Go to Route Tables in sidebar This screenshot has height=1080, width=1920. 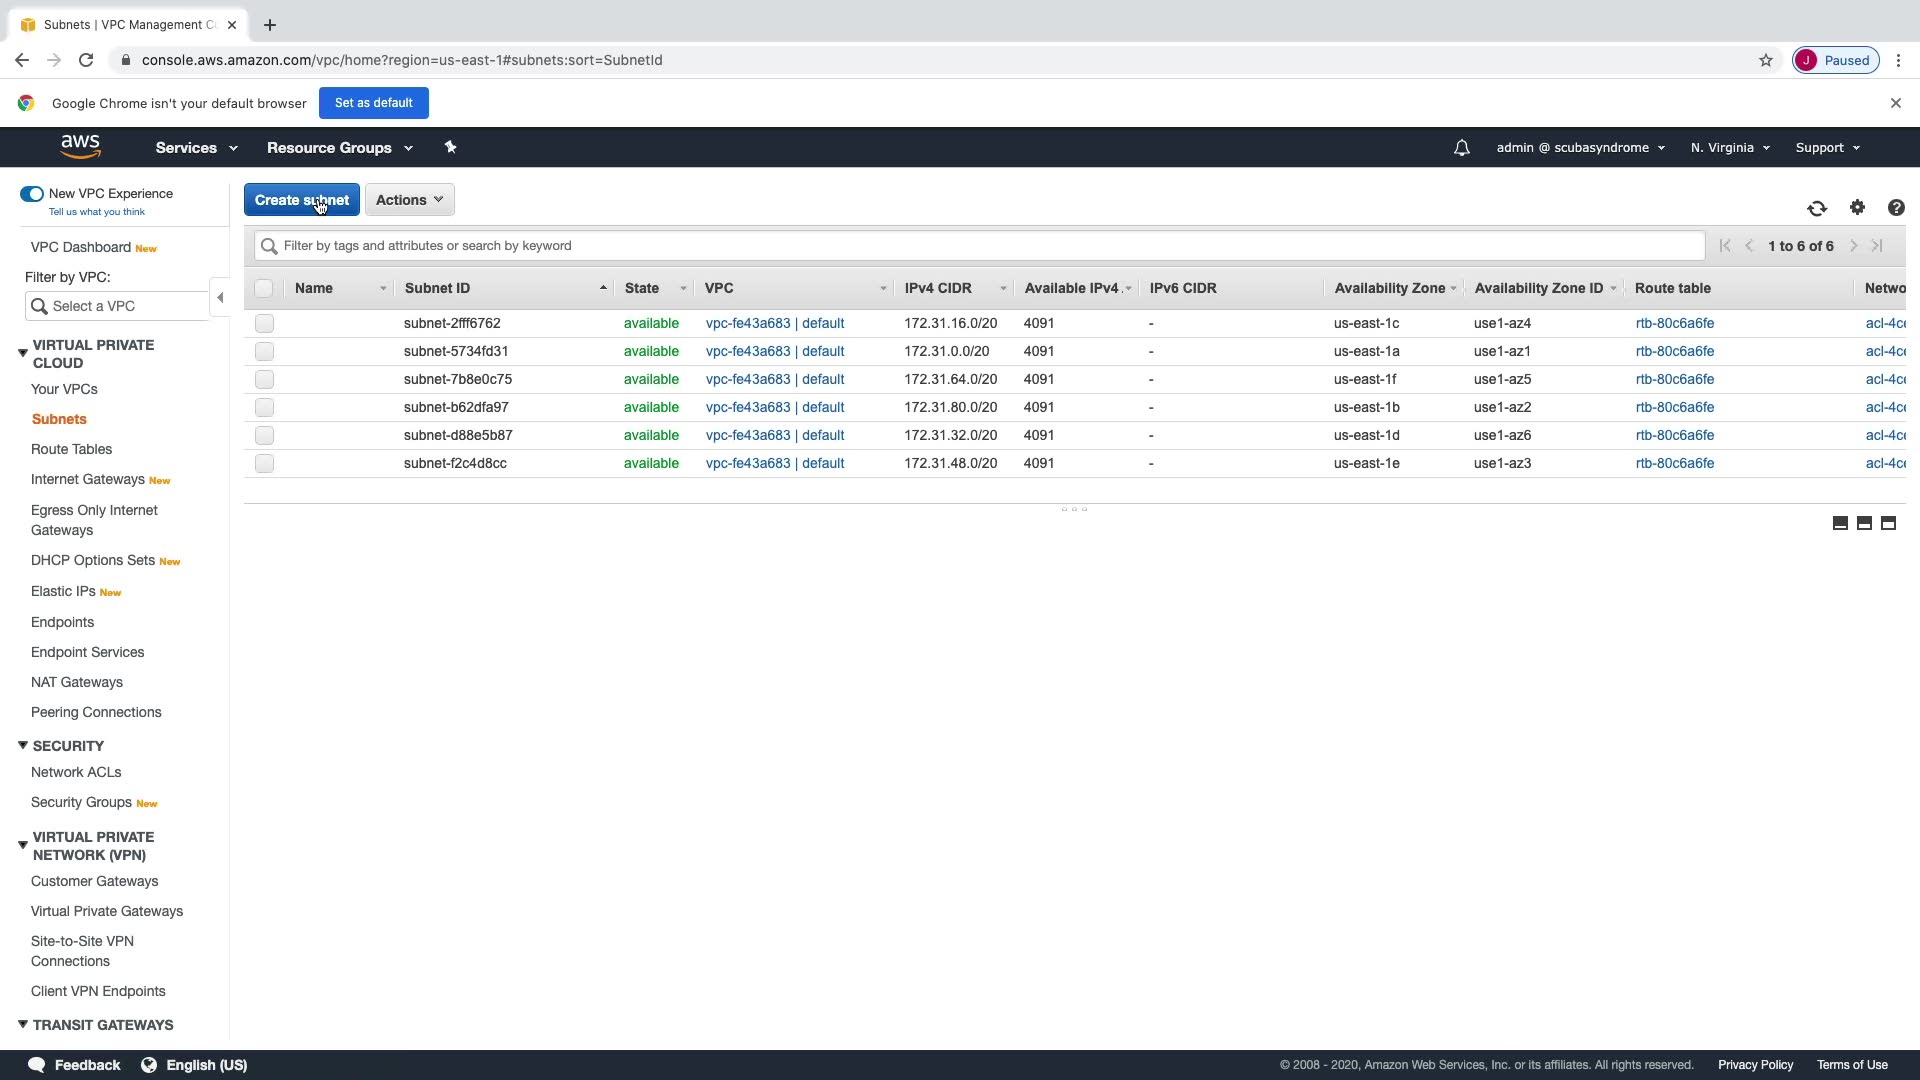tap(71, 449)
